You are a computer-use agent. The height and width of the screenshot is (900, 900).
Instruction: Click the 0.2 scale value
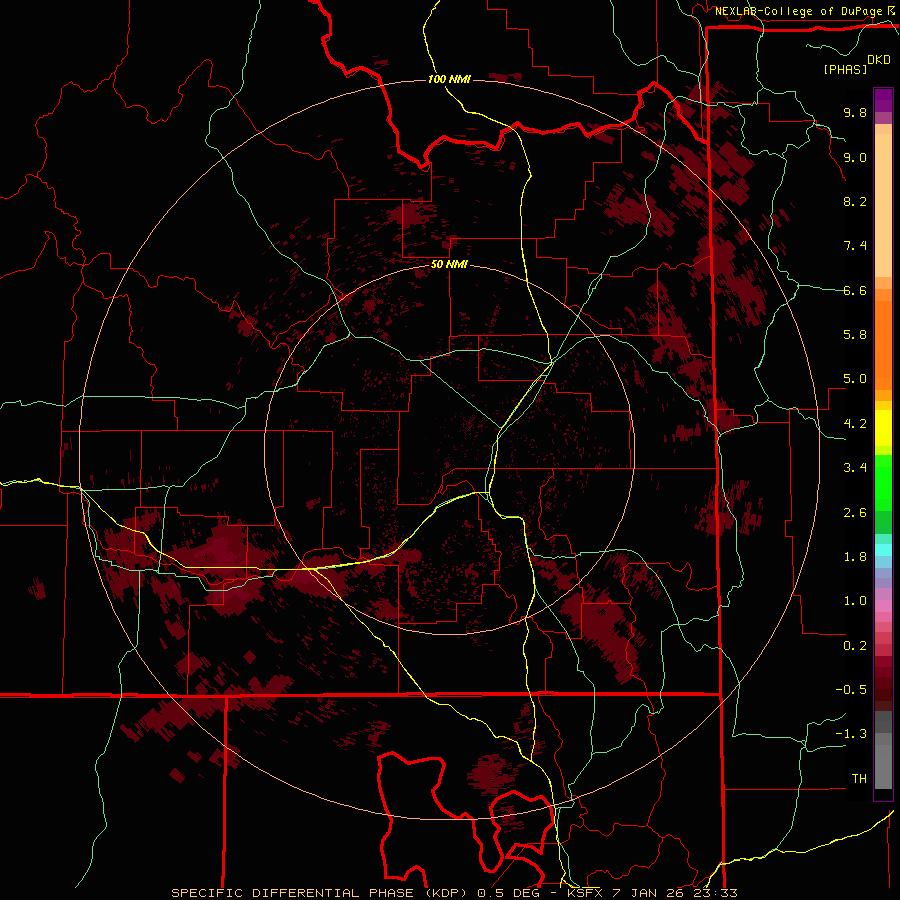tap(855, 646)
